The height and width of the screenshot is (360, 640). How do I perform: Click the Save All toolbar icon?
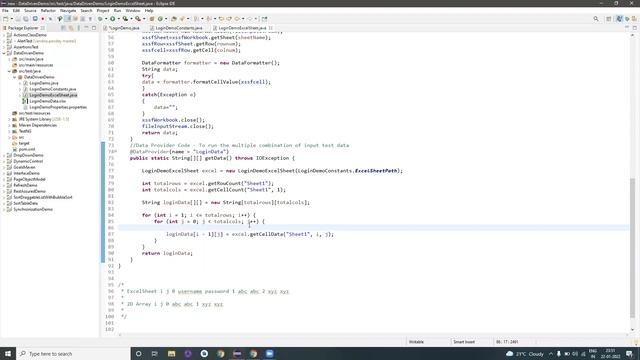pyautogui.click(x=26, y=19)
